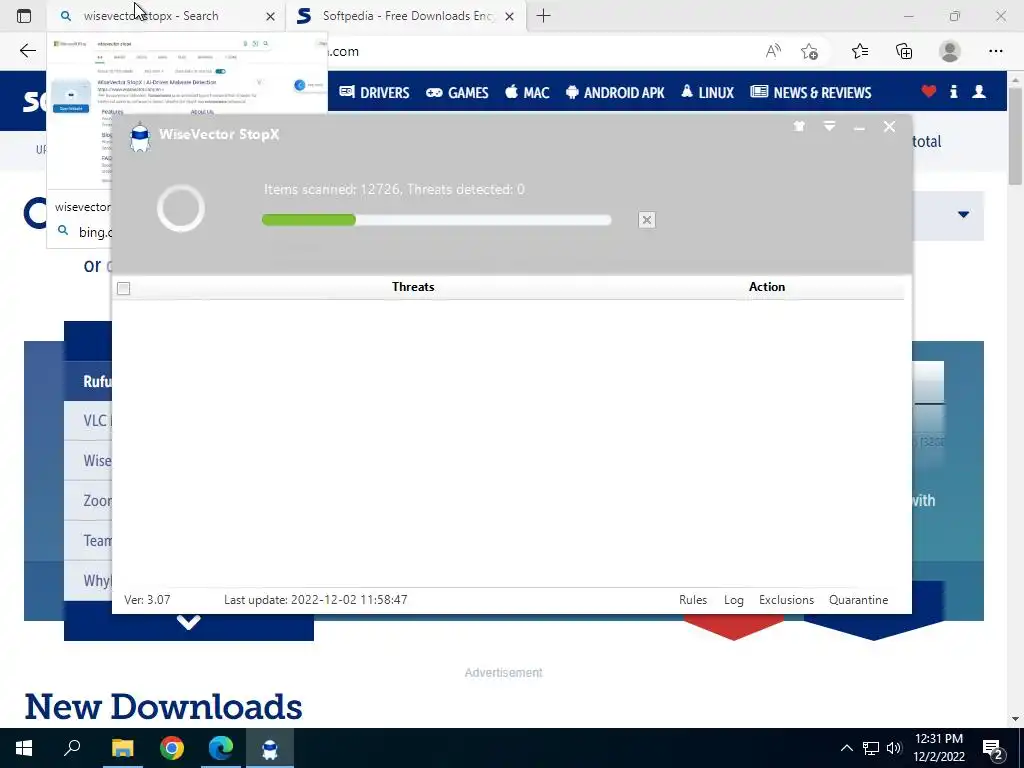The width and height of the screenshot is (1024, 768).
Task: Click WiseVector StopX taskbar icon
Action: (x=270, y=748)
